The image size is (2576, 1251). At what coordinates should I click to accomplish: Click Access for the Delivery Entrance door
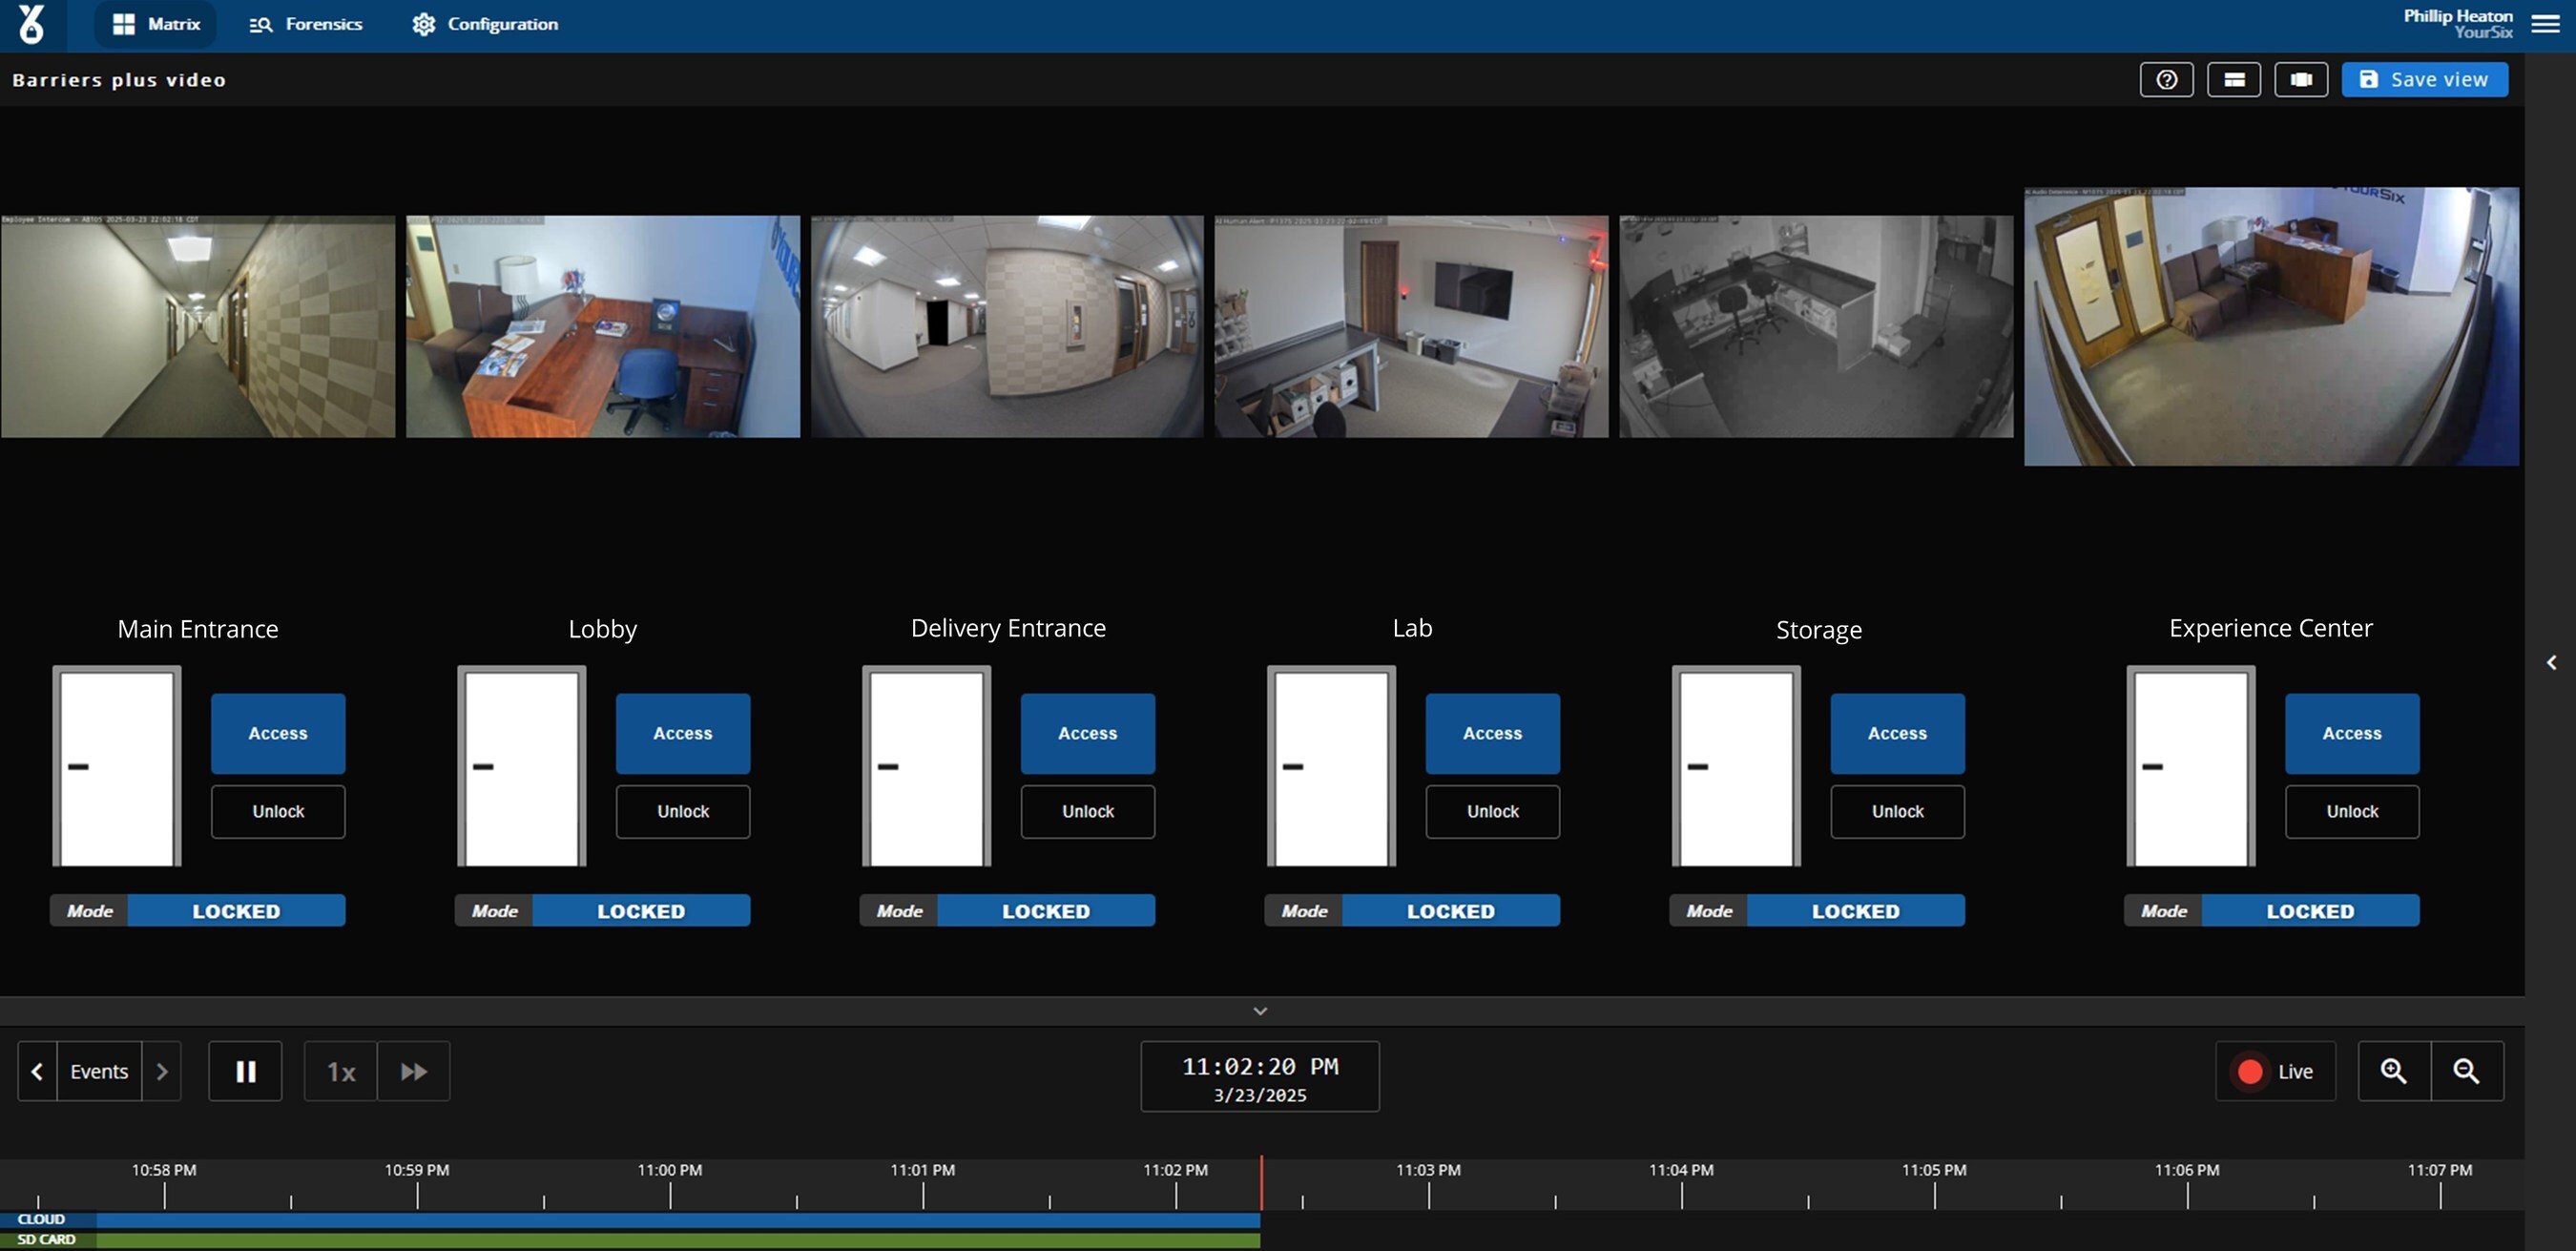(x=1087, y=733)
